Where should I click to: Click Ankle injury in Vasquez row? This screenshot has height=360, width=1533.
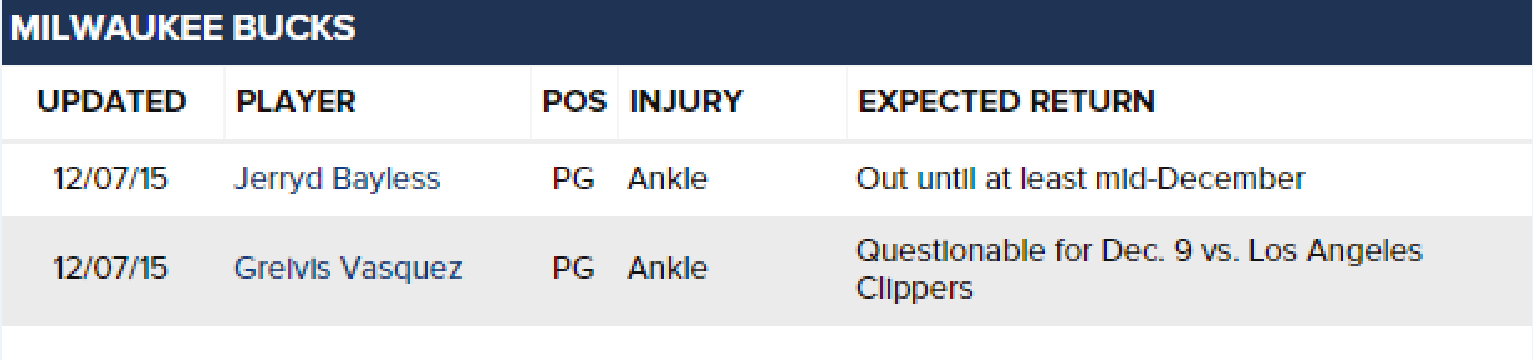tap(668, 269)
